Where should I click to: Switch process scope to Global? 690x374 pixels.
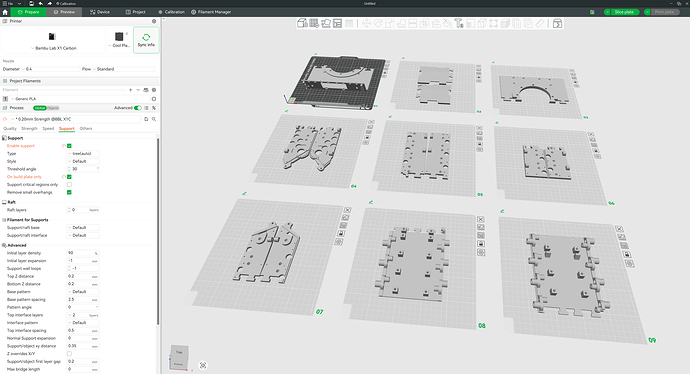pos(40,108)
